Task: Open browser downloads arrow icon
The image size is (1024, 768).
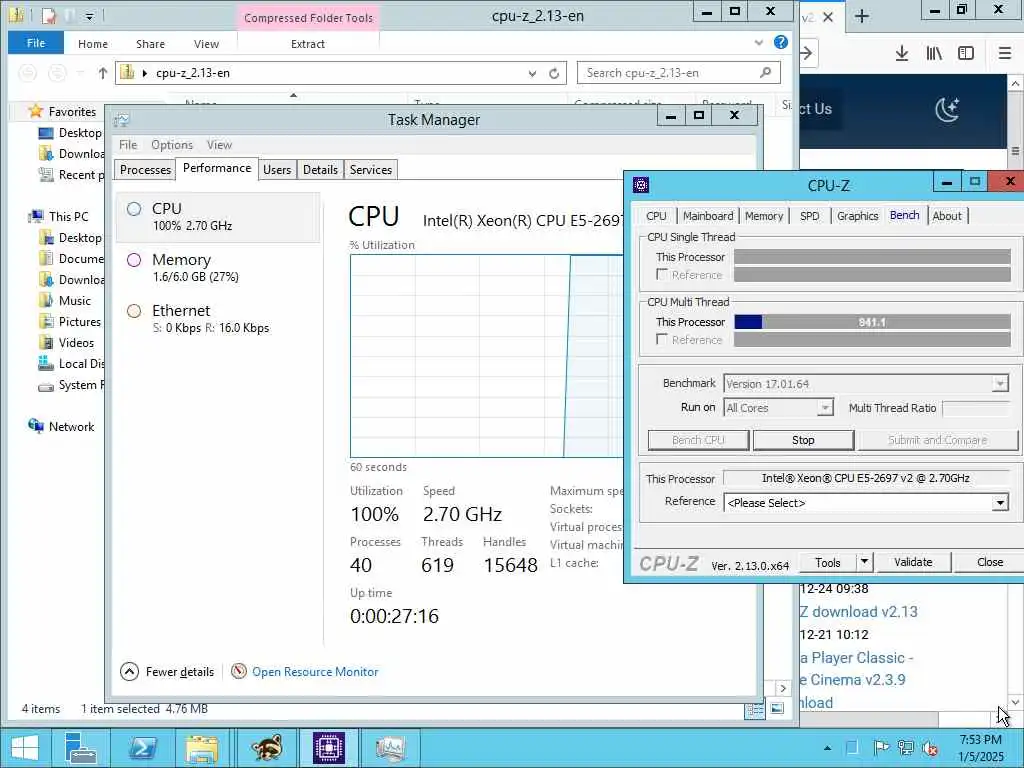Action: point(902,54)
